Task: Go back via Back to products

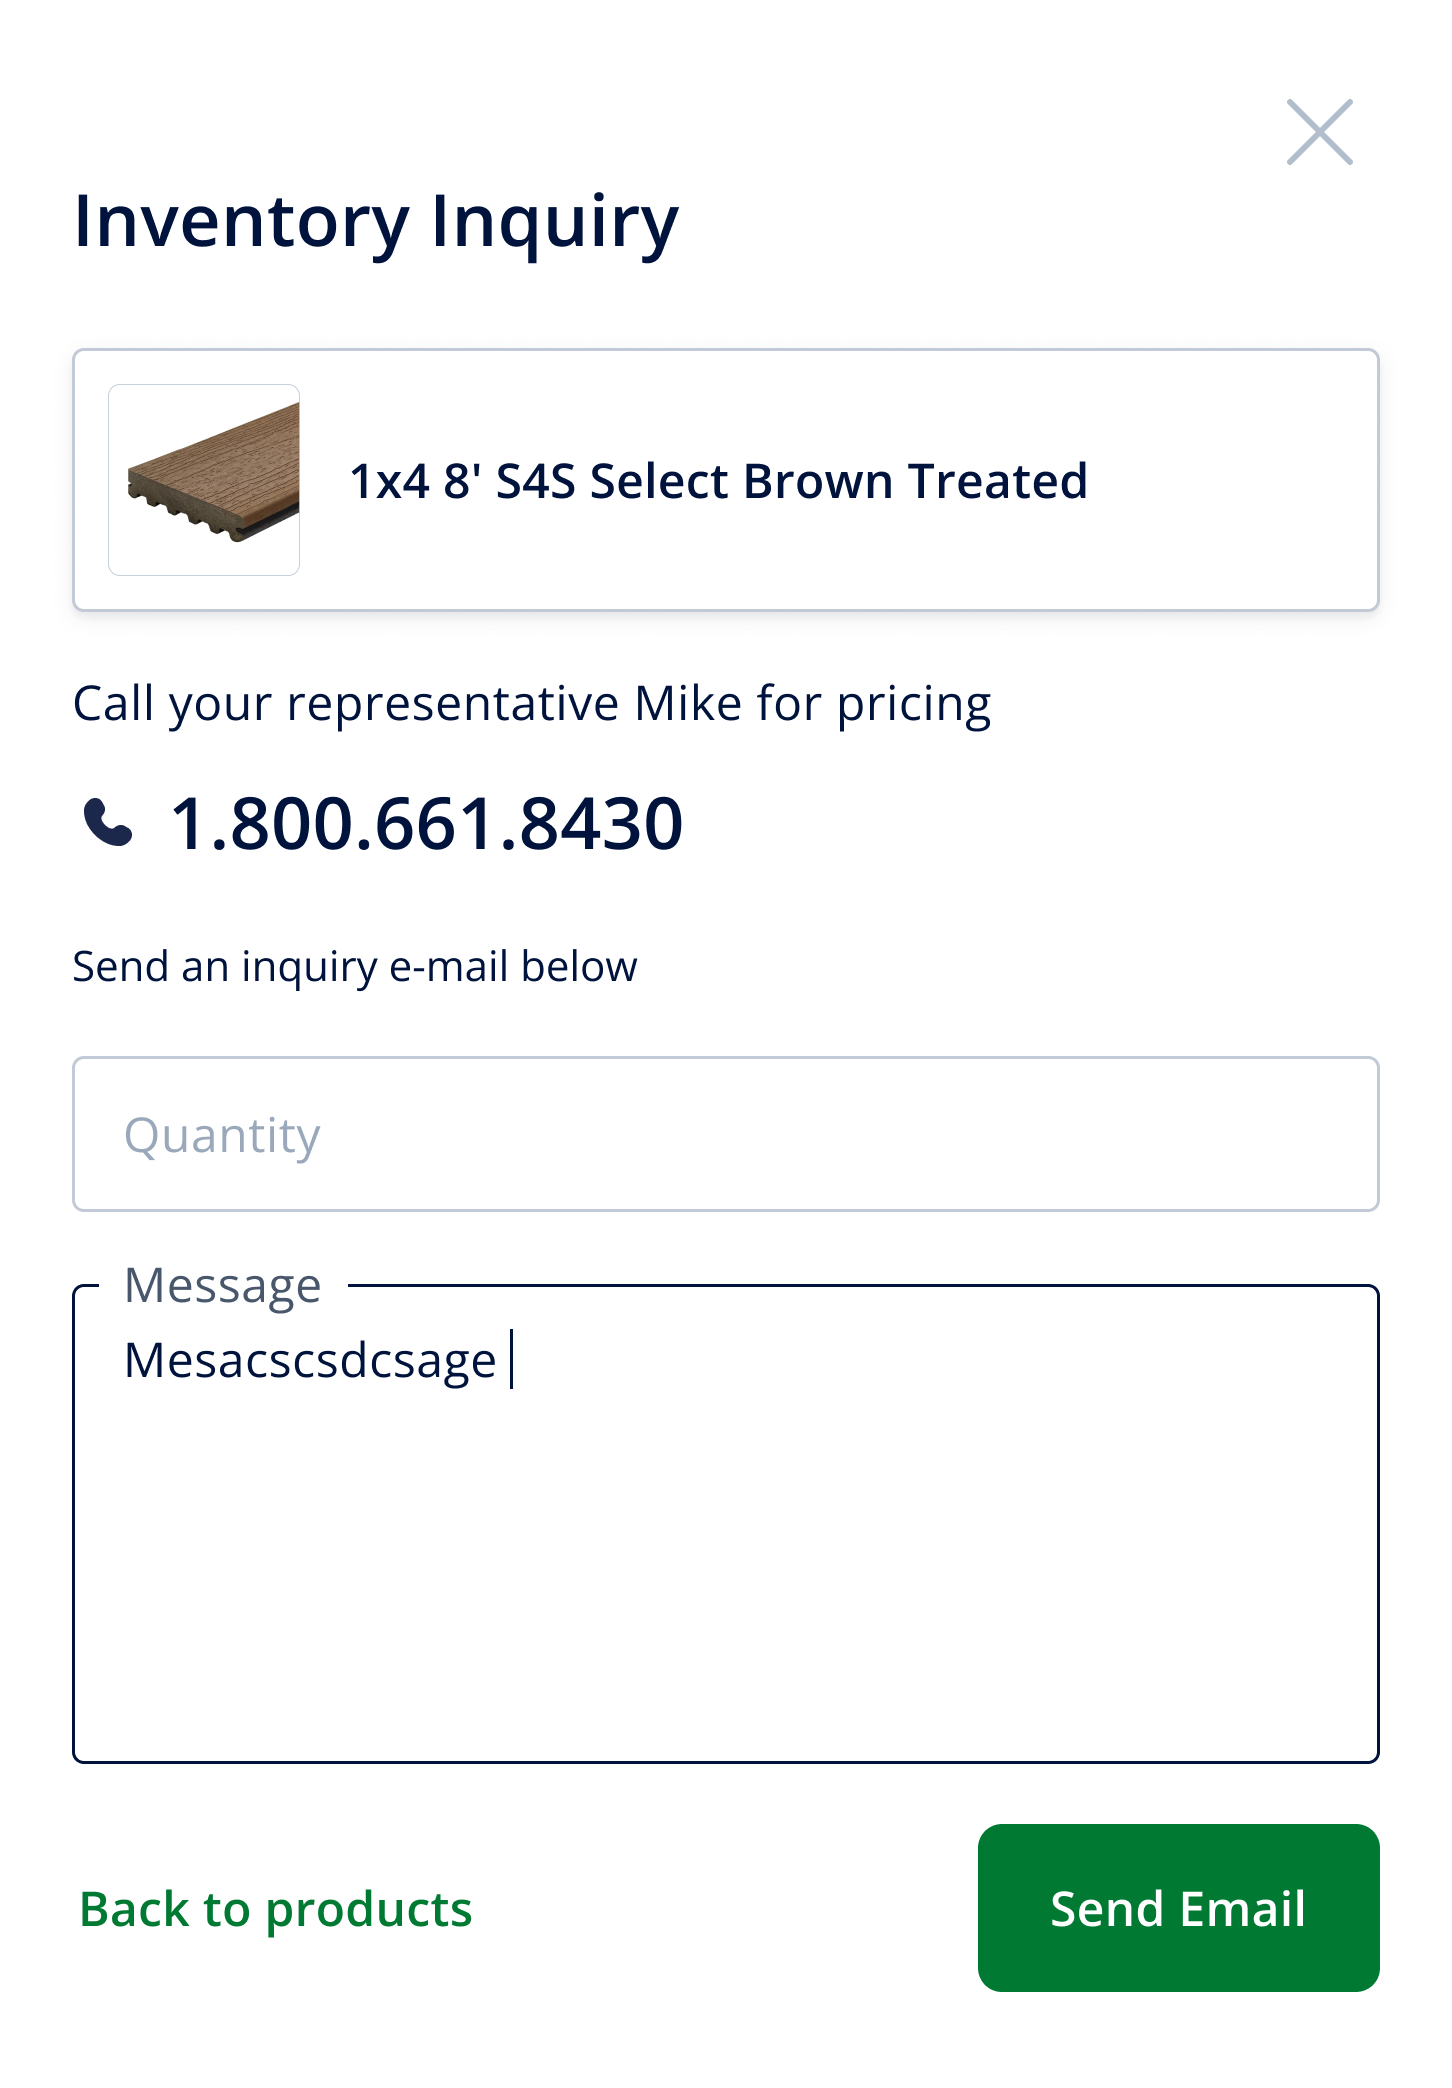Action: click(x=276, y=1908)
